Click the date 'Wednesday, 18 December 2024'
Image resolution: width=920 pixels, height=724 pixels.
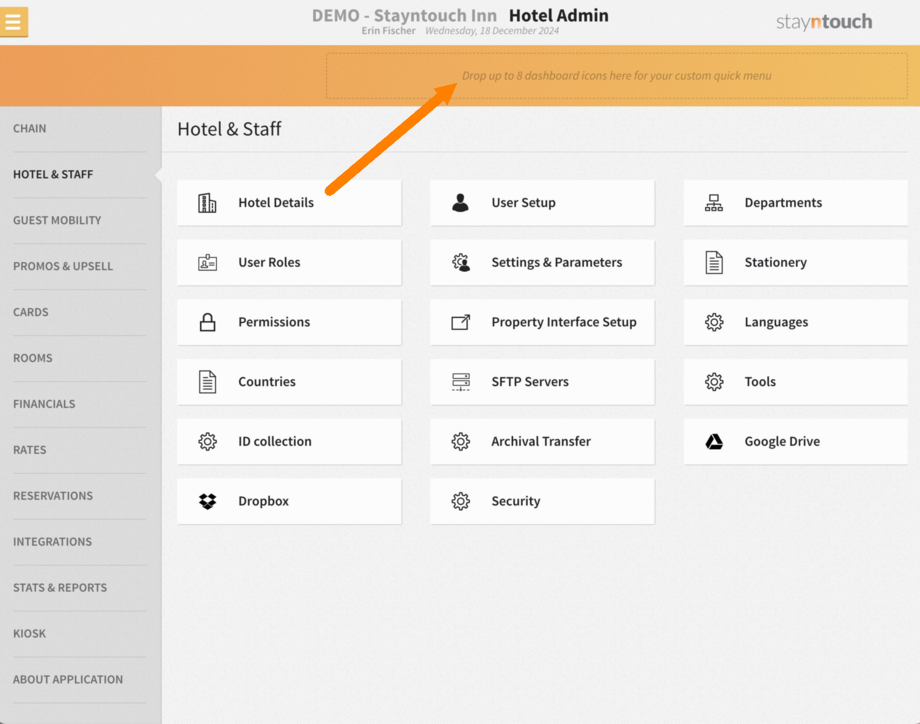coord(492,31)
